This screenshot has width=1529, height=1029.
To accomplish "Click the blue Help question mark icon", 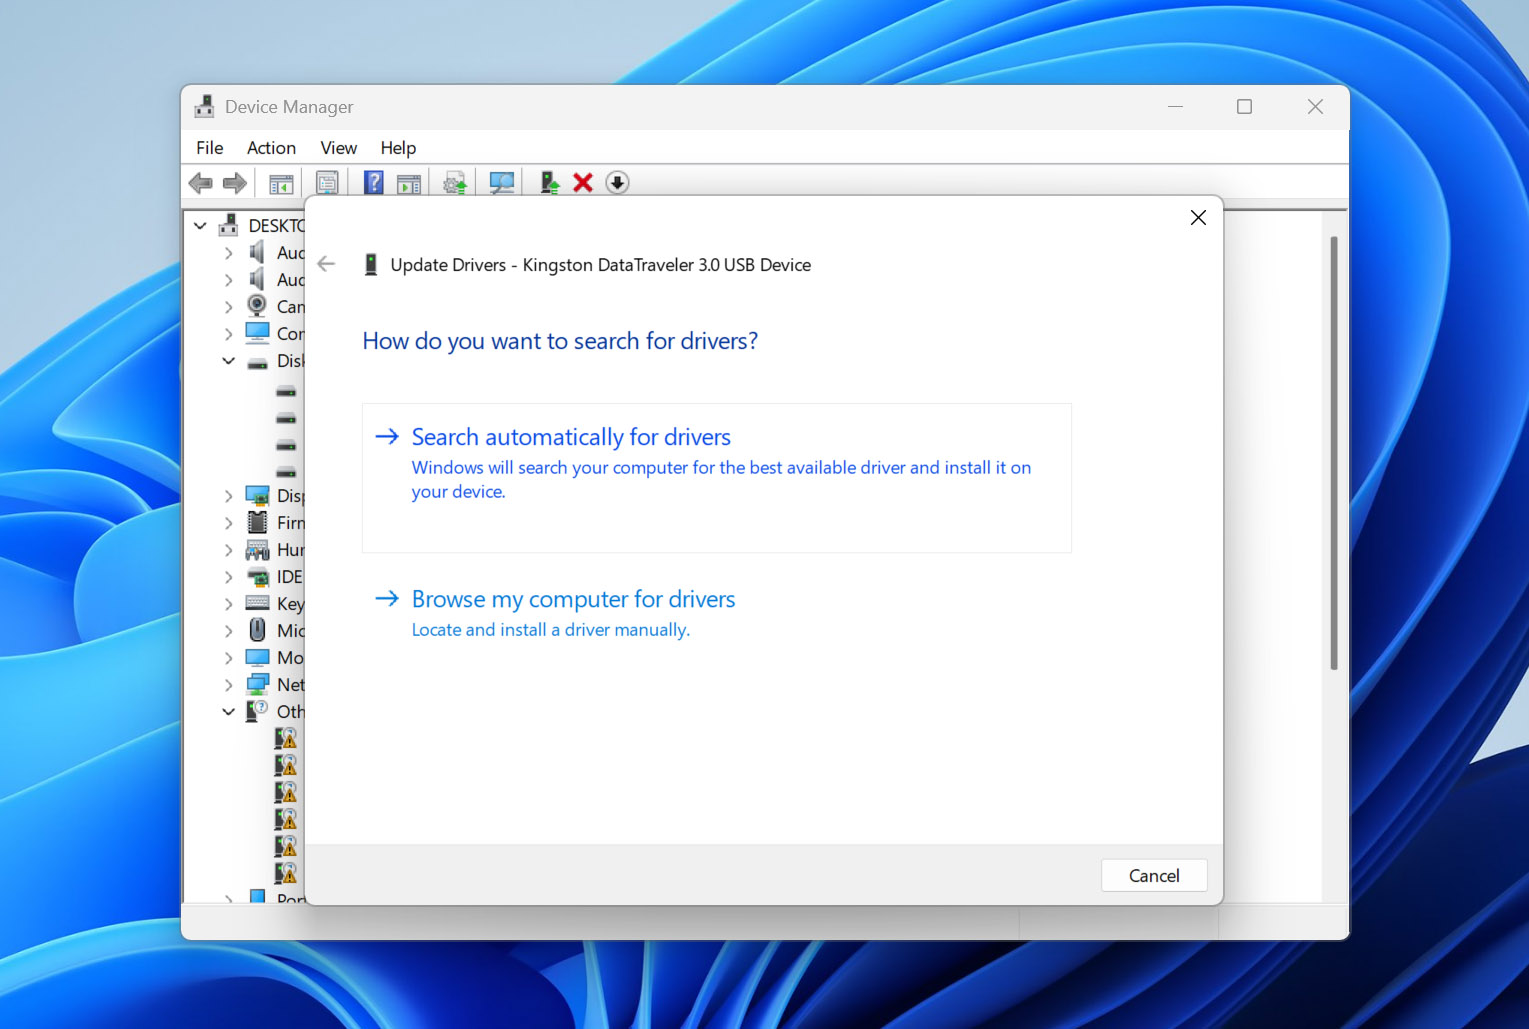I will coord(373,183).
